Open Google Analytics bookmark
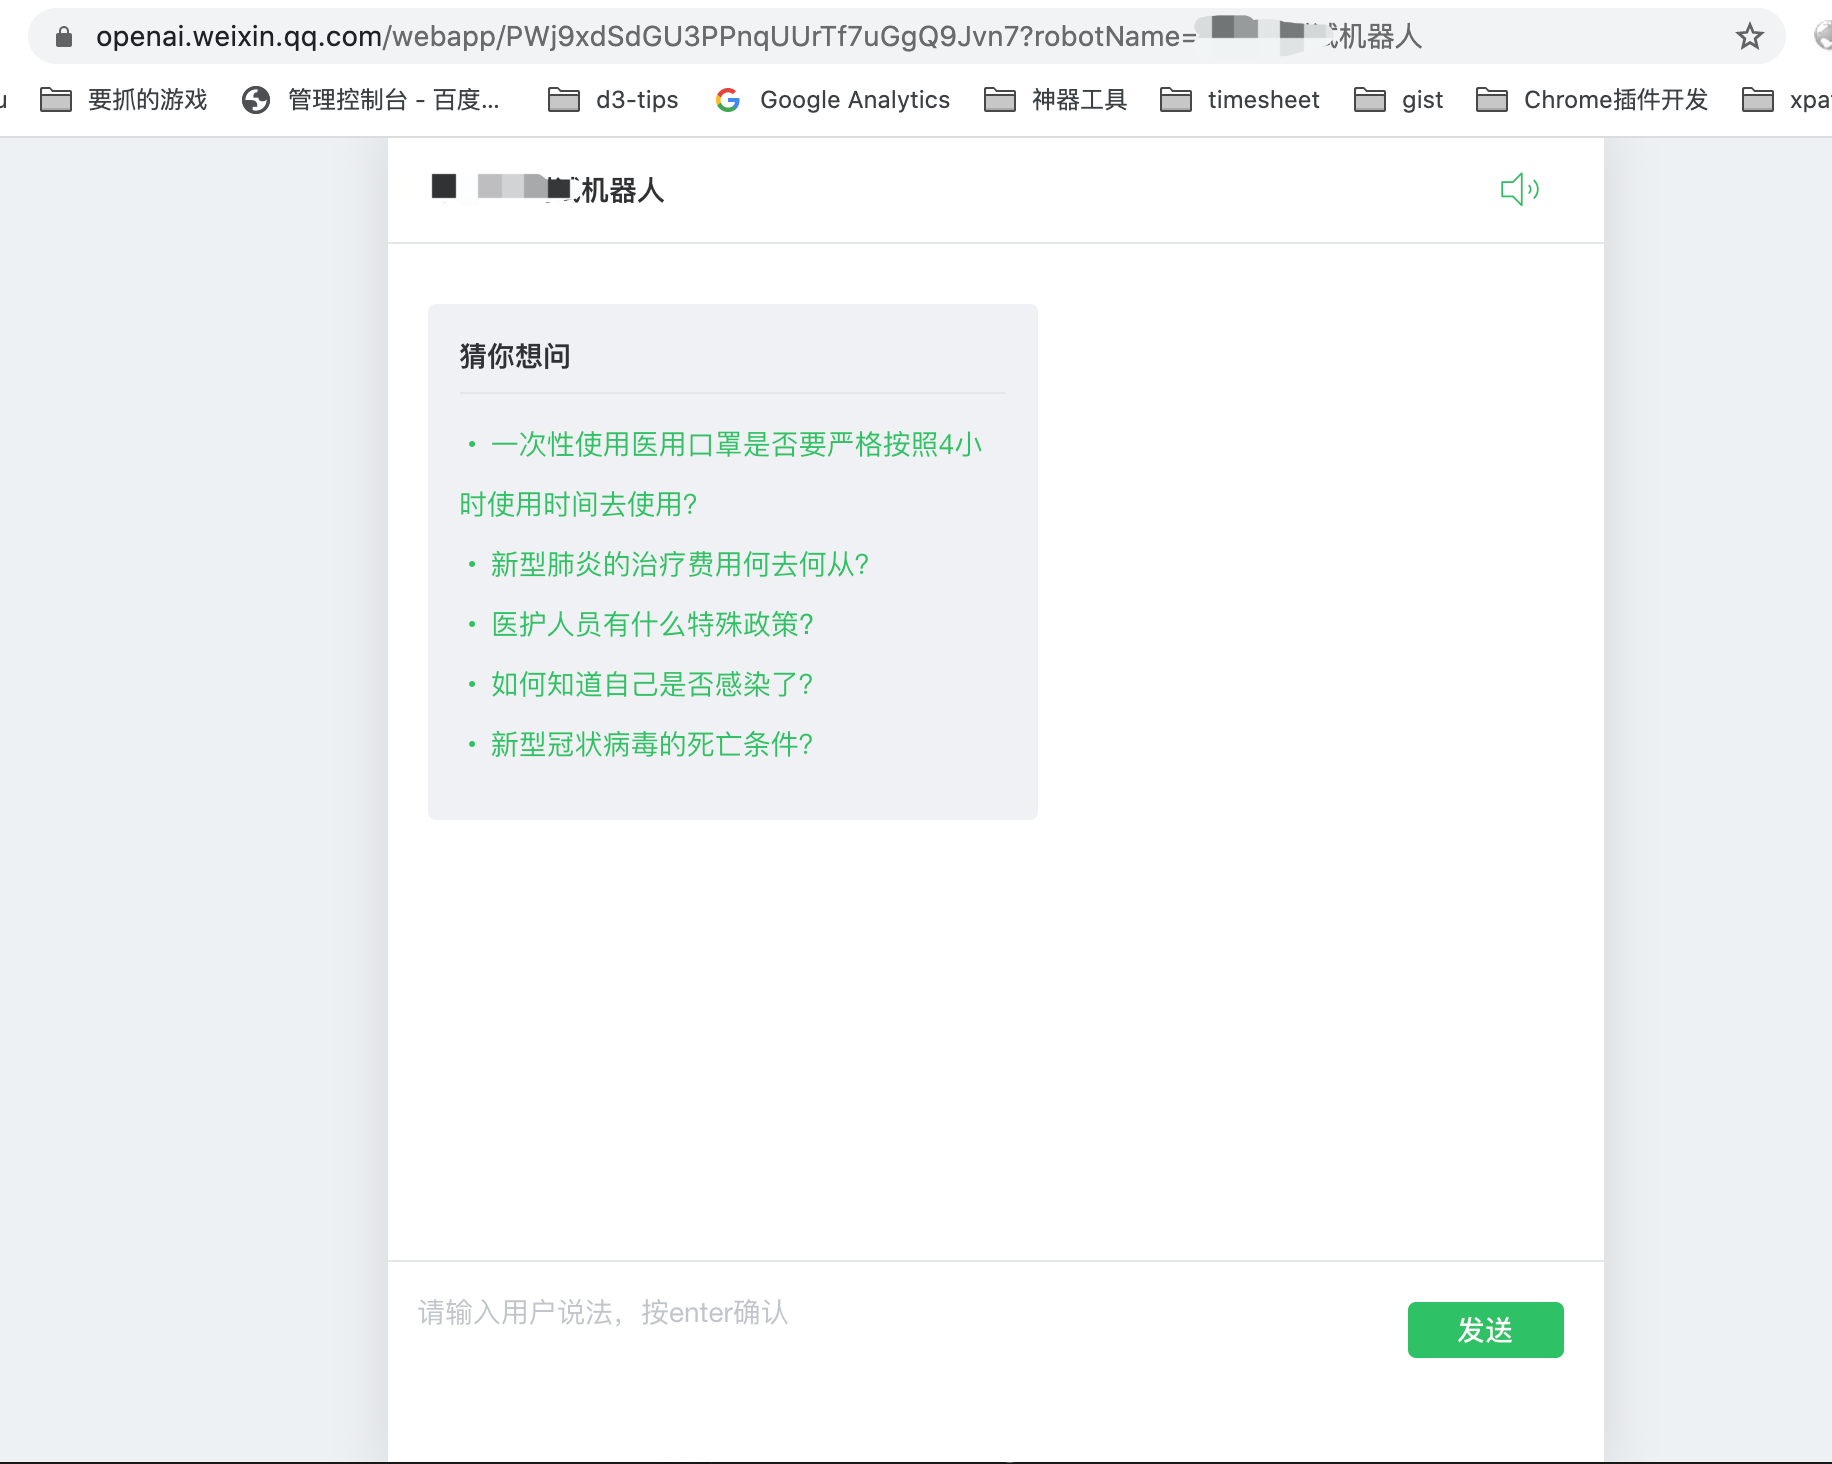Screen dimensions: 1832x1464 click(833, 100)
